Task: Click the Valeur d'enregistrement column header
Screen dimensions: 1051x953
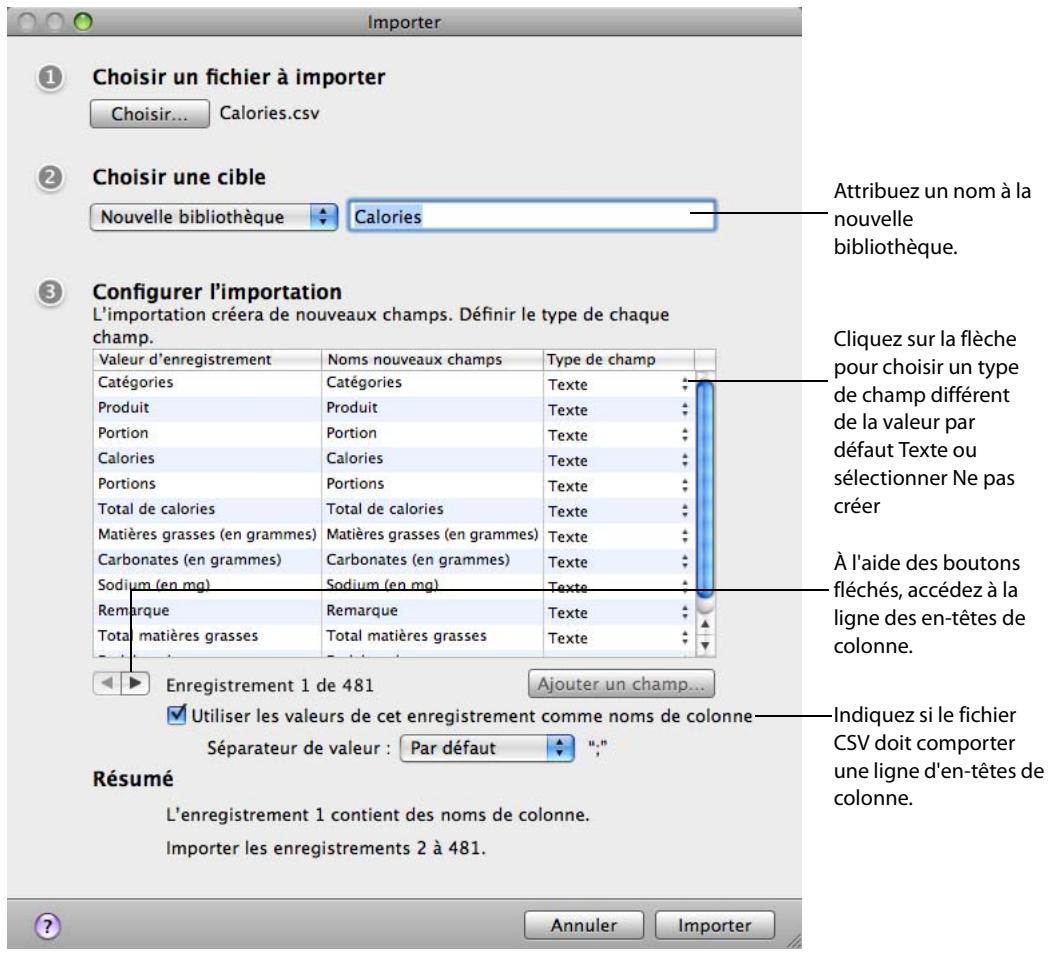Action: coord(206,360)
